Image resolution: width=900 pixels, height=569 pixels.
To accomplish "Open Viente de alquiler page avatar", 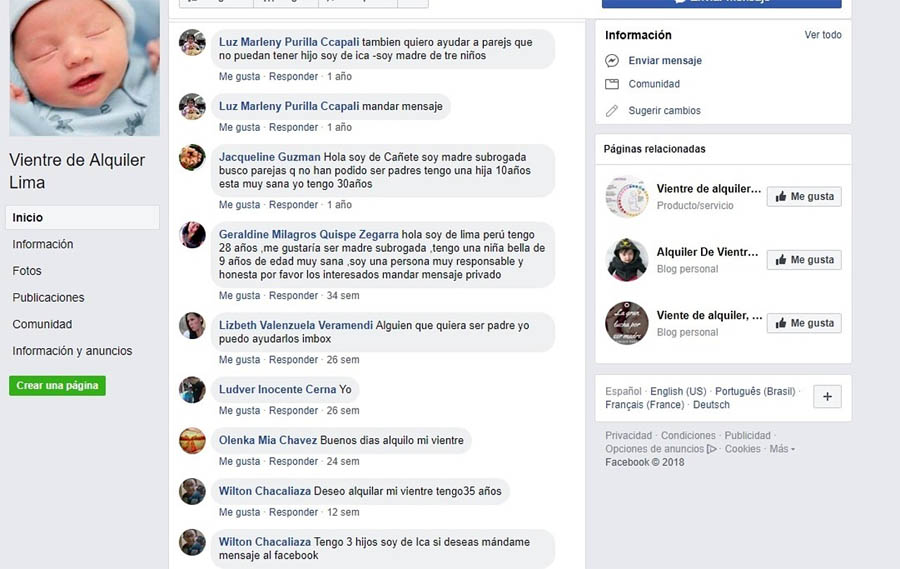I will (x=627, y=323).
